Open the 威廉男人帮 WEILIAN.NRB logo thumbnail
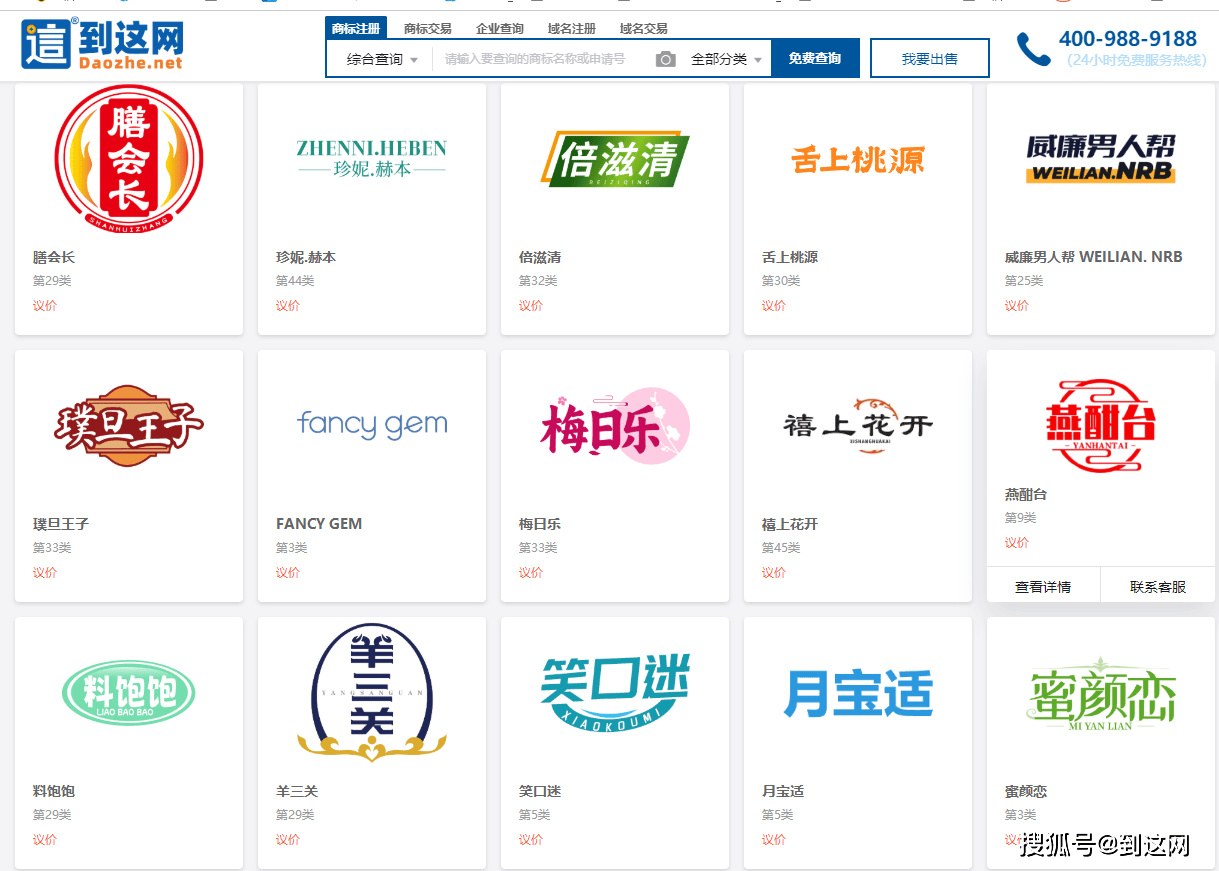Image resolution: width=1219 pixels, height=871 pixels. coord(1101,159)
